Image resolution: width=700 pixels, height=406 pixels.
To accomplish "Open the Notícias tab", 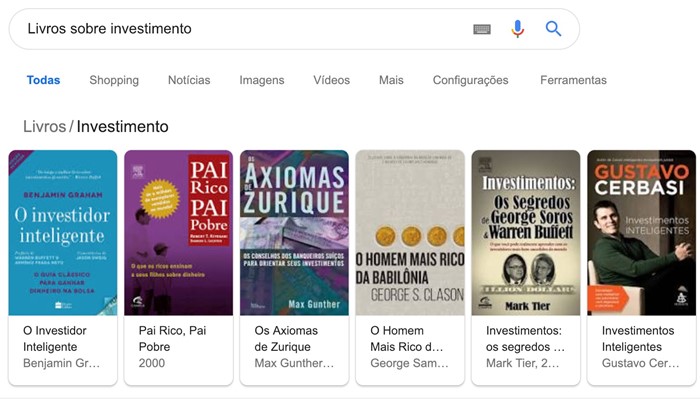I will click(189, 80).
